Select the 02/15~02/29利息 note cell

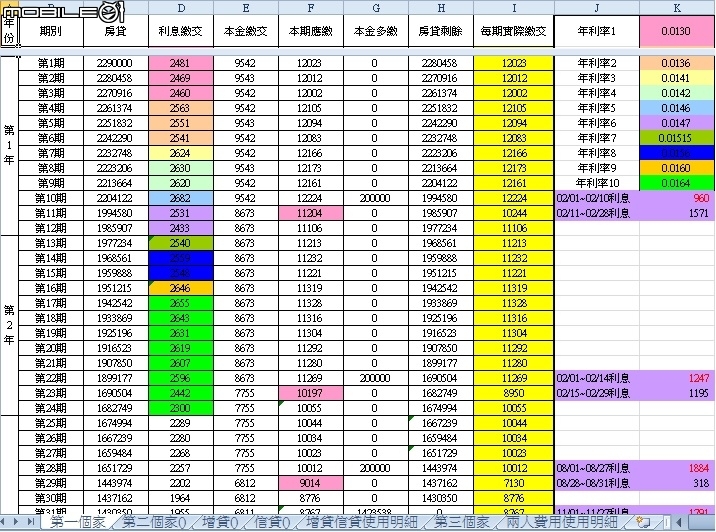(597, 393)
